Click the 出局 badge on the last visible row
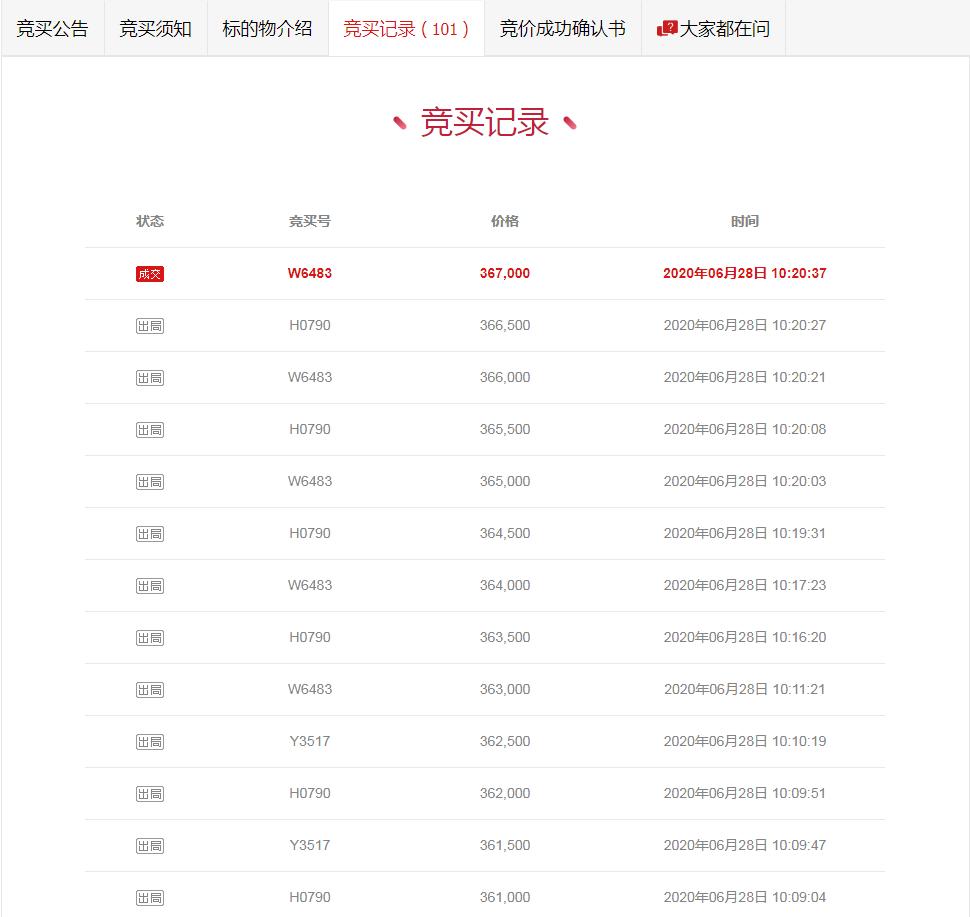Image resolution: width=970 pixels, height=917 pixels. pos(149,897)
